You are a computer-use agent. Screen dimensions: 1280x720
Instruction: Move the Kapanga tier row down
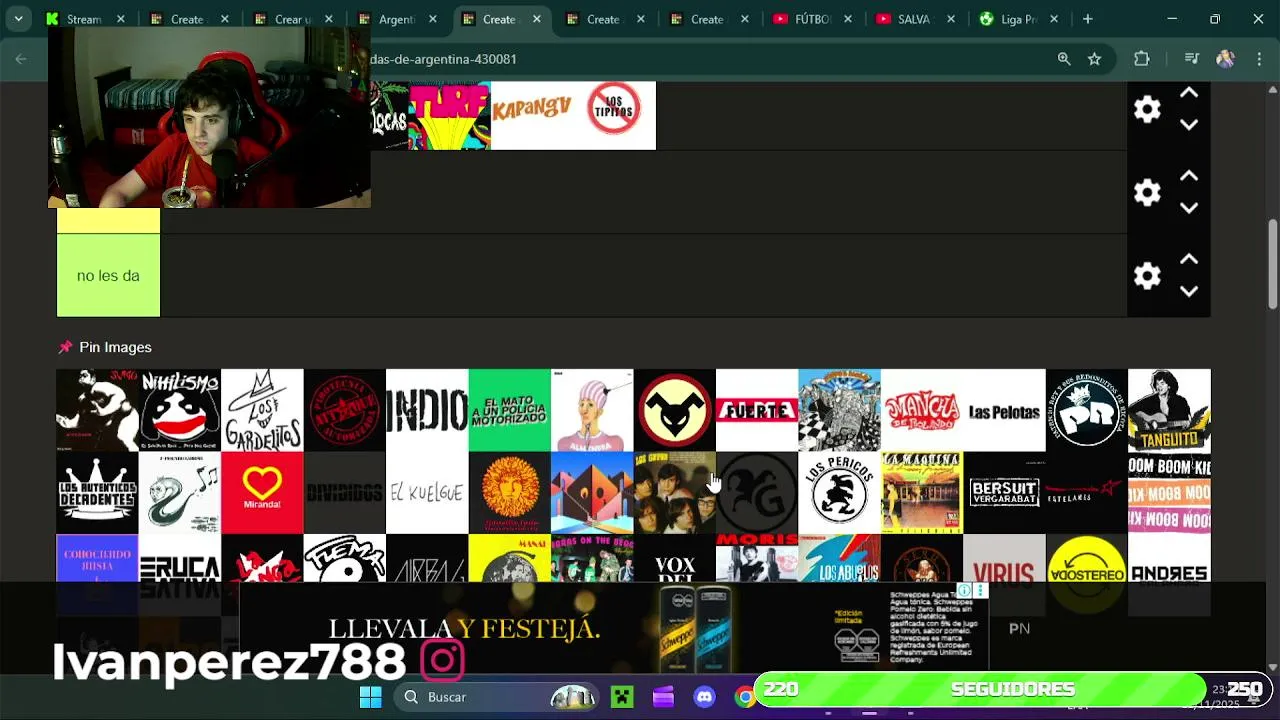pos(1189,125)
